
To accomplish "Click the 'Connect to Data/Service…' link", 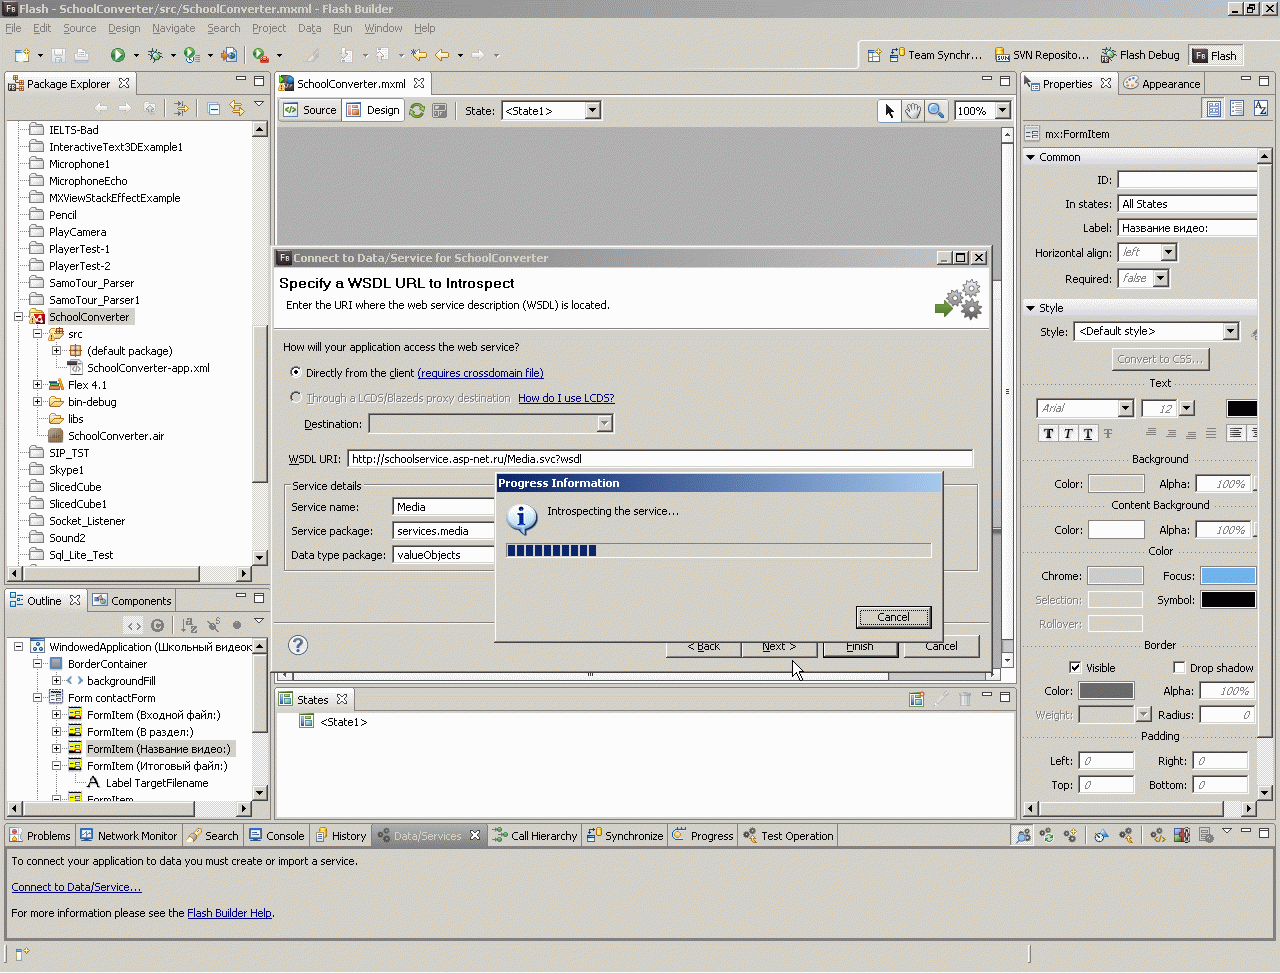I will click(76, 887).
